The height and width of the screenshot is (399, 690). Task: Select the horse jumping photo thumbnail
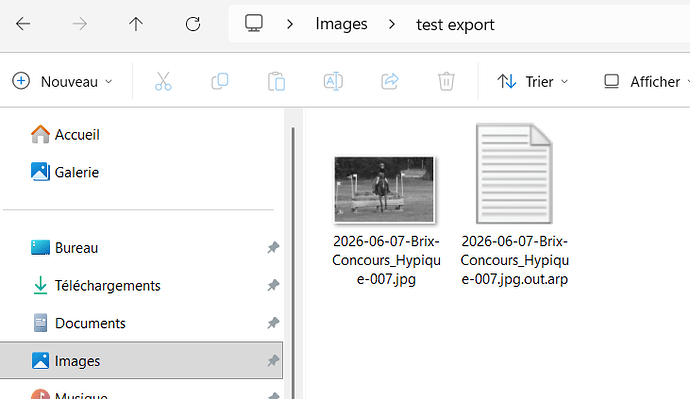384,190
